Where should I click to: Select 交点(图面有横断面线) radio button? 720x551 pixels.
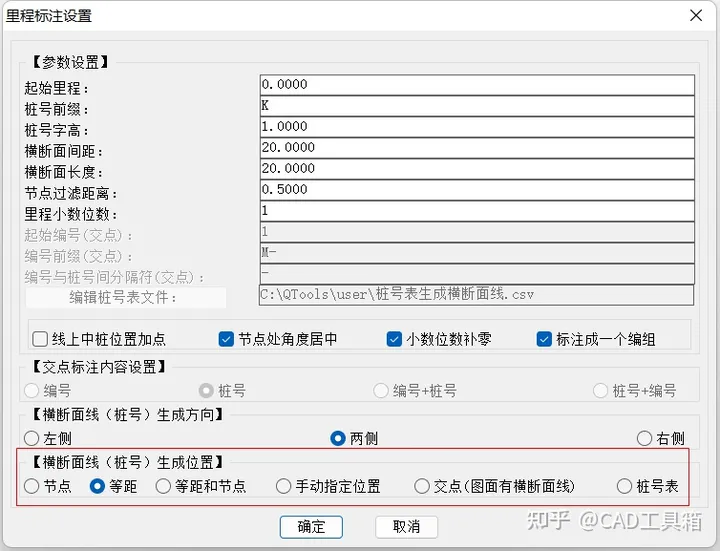(422, 486)
